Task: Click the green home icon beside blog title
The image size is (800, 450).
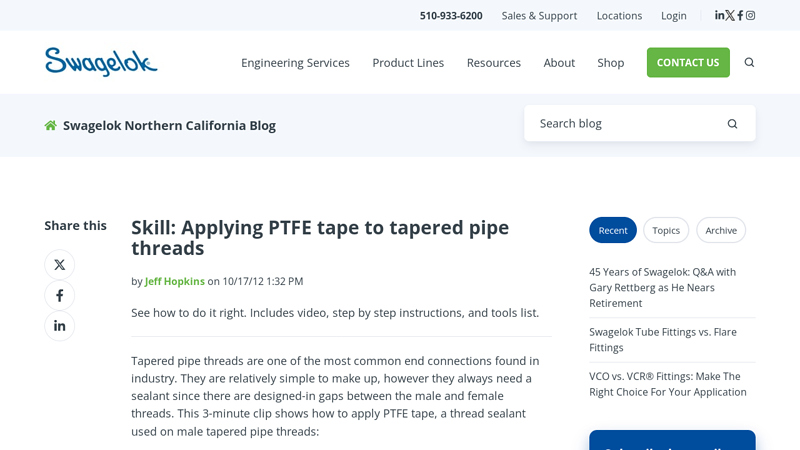Action: coord(51,125)
